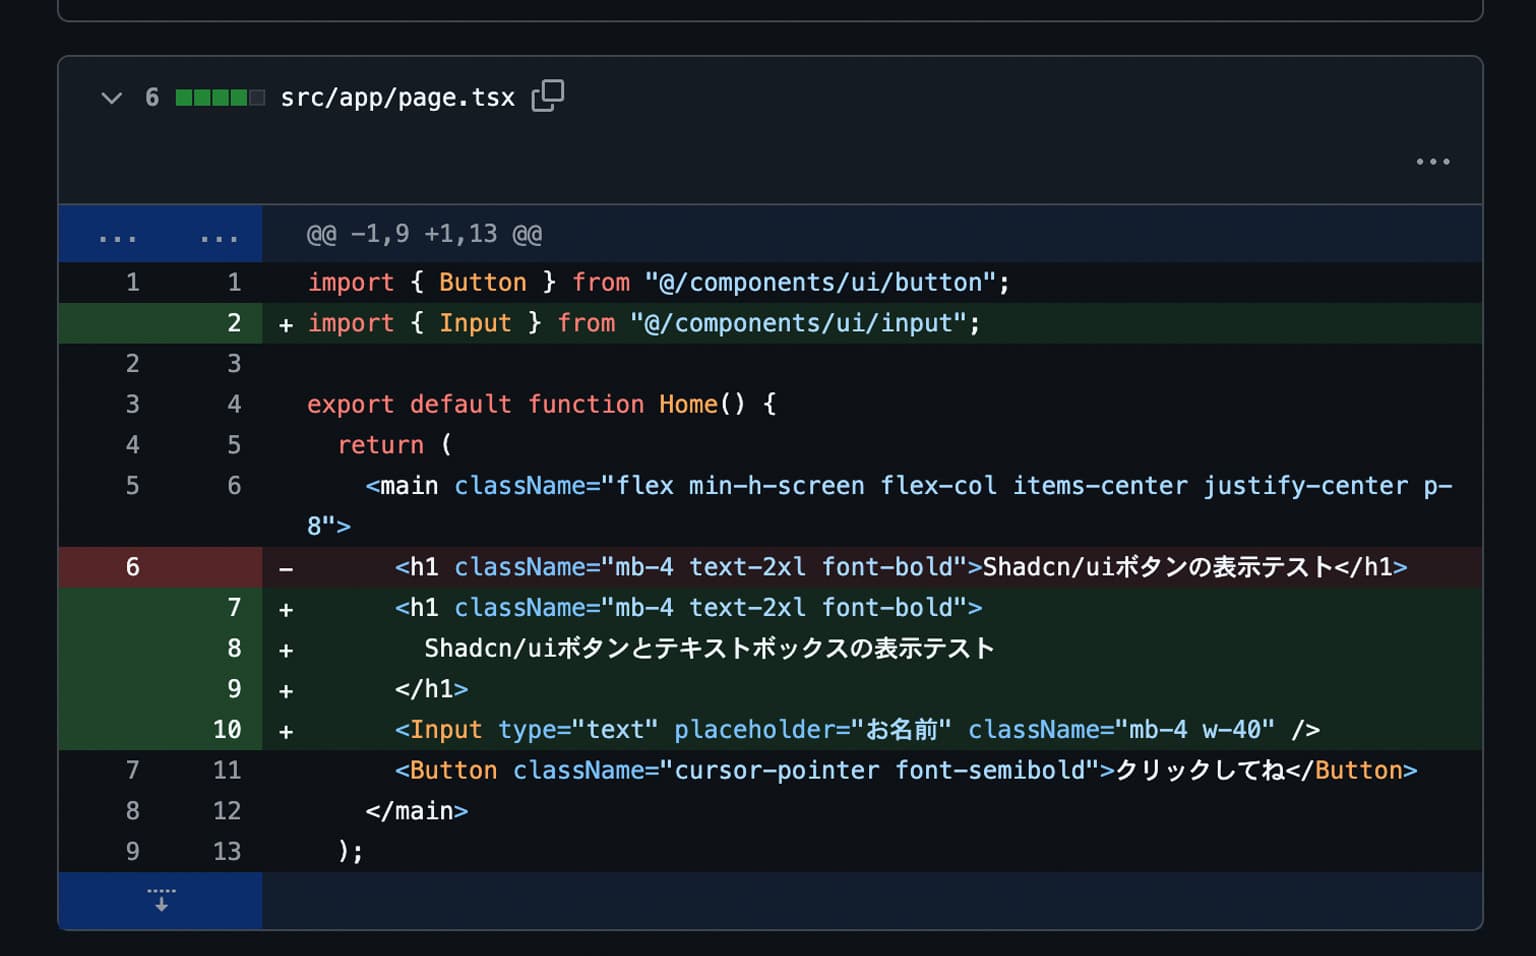Expand hidden lines below line 13

(x=160, y=900)
